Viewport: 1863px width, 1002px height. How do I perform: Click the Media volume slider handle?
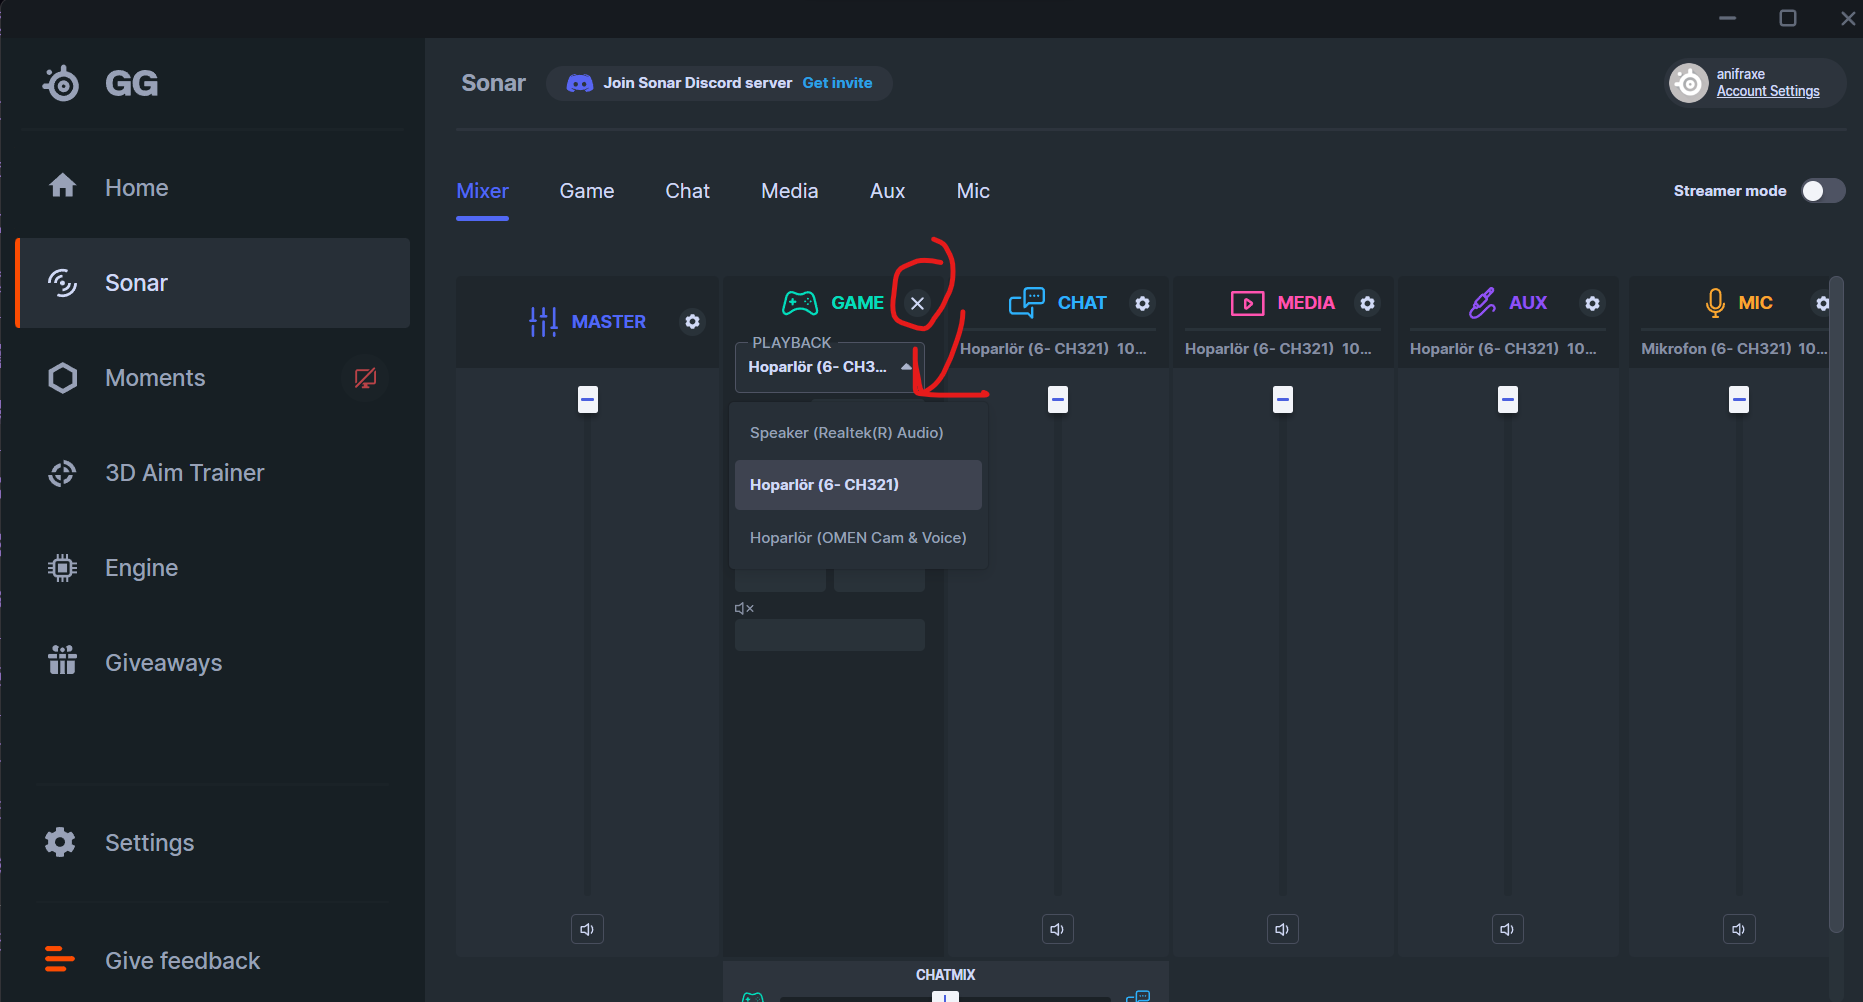pos(1283,400)
